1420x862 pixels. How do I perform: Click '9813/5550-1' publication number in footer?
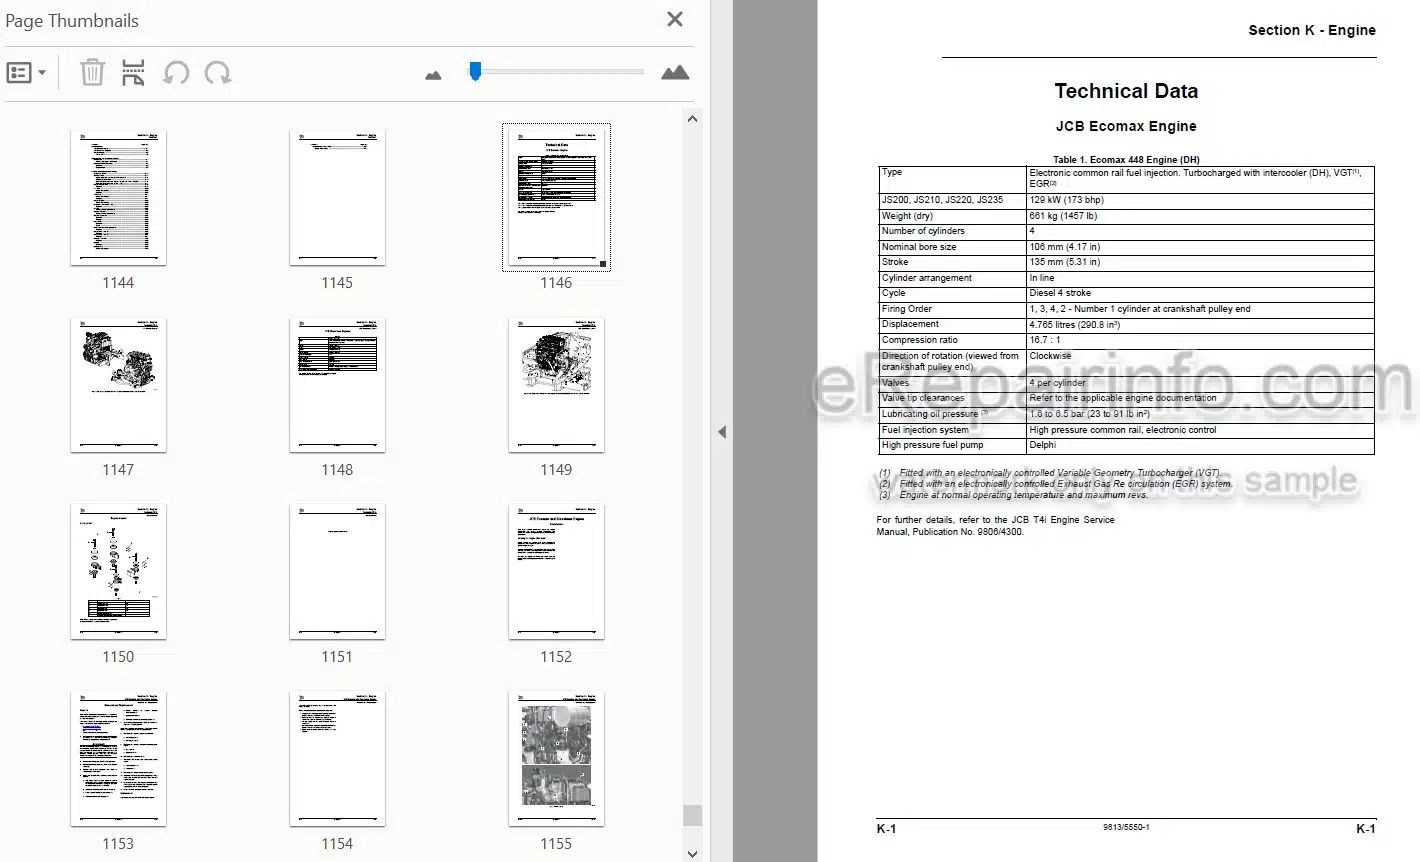click(x=1126, y=828)
